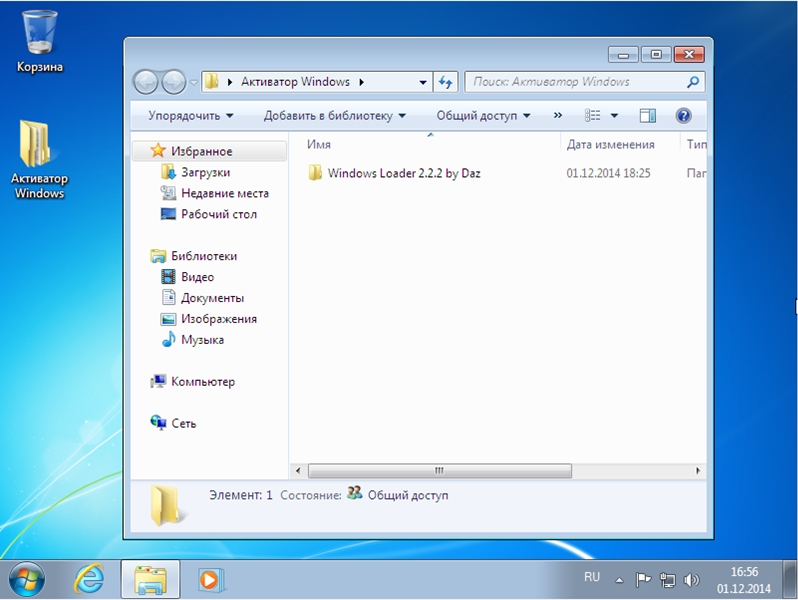Viewport: 798px width, 600px height.
Task: Click Общий доступ status in details pane
Action: (408, 495)
